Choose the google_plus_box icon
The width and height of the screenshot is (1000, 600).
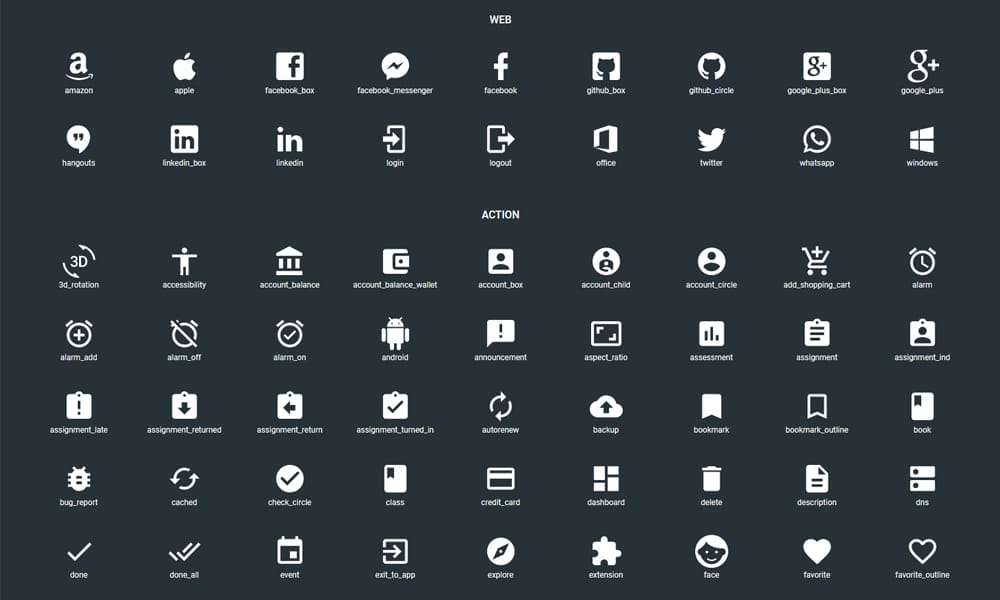(817, 66)
